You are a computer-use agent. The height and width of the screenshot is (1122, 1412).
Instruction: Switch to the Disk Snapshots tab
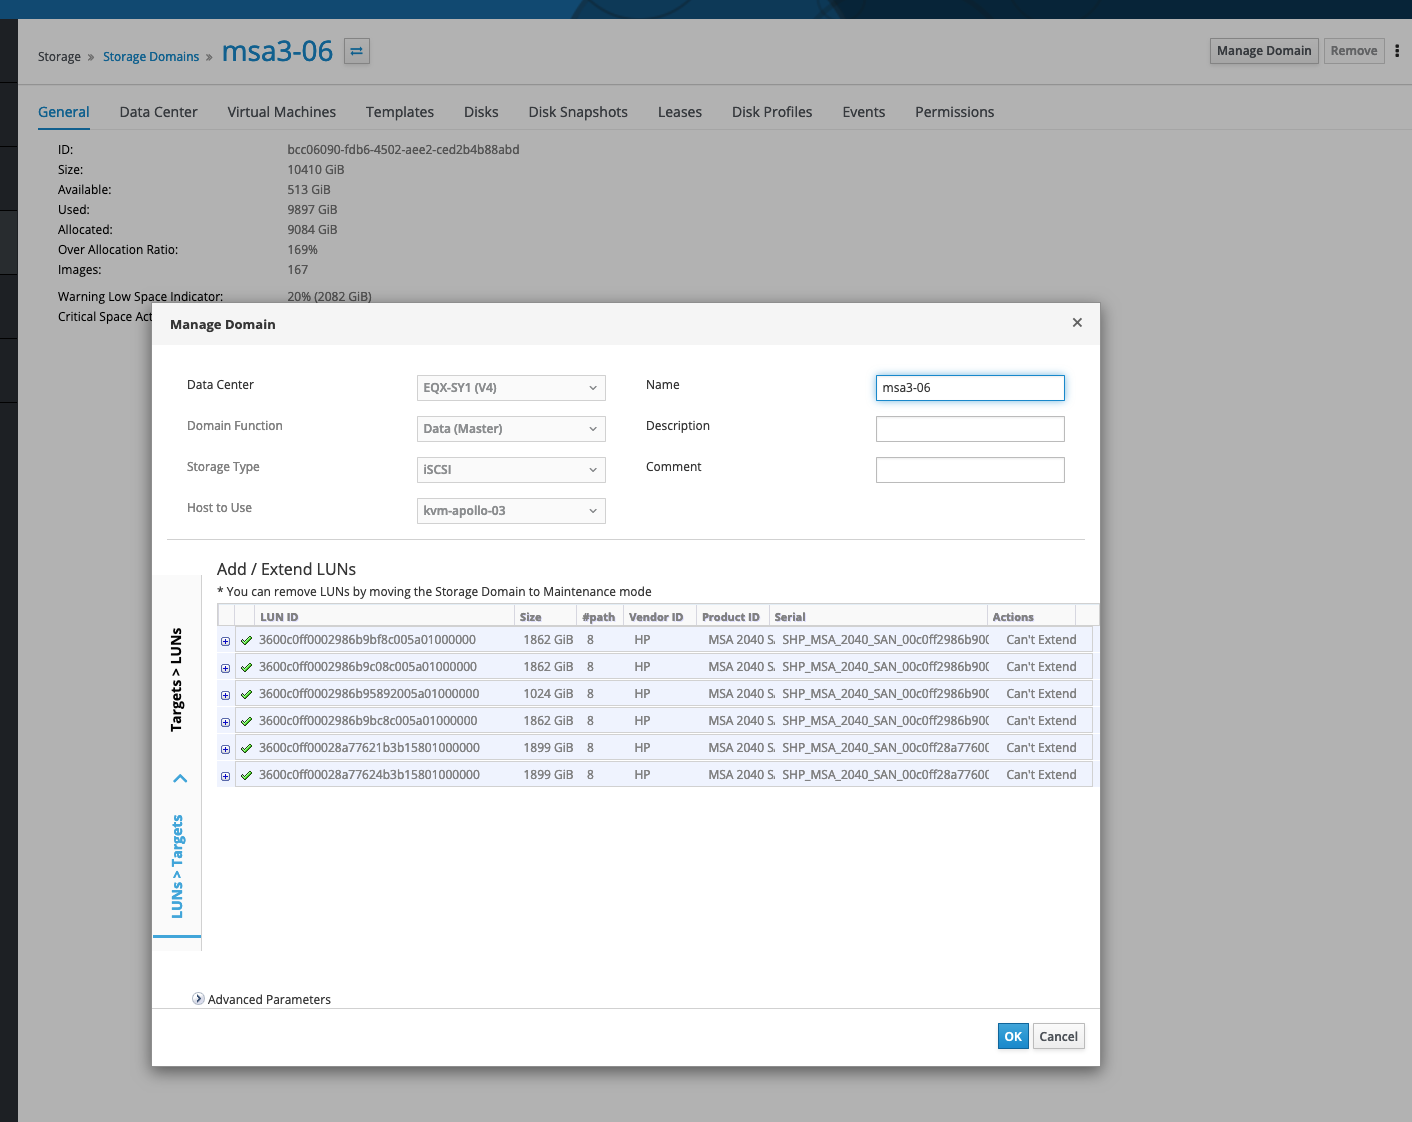tap(577, 112)
